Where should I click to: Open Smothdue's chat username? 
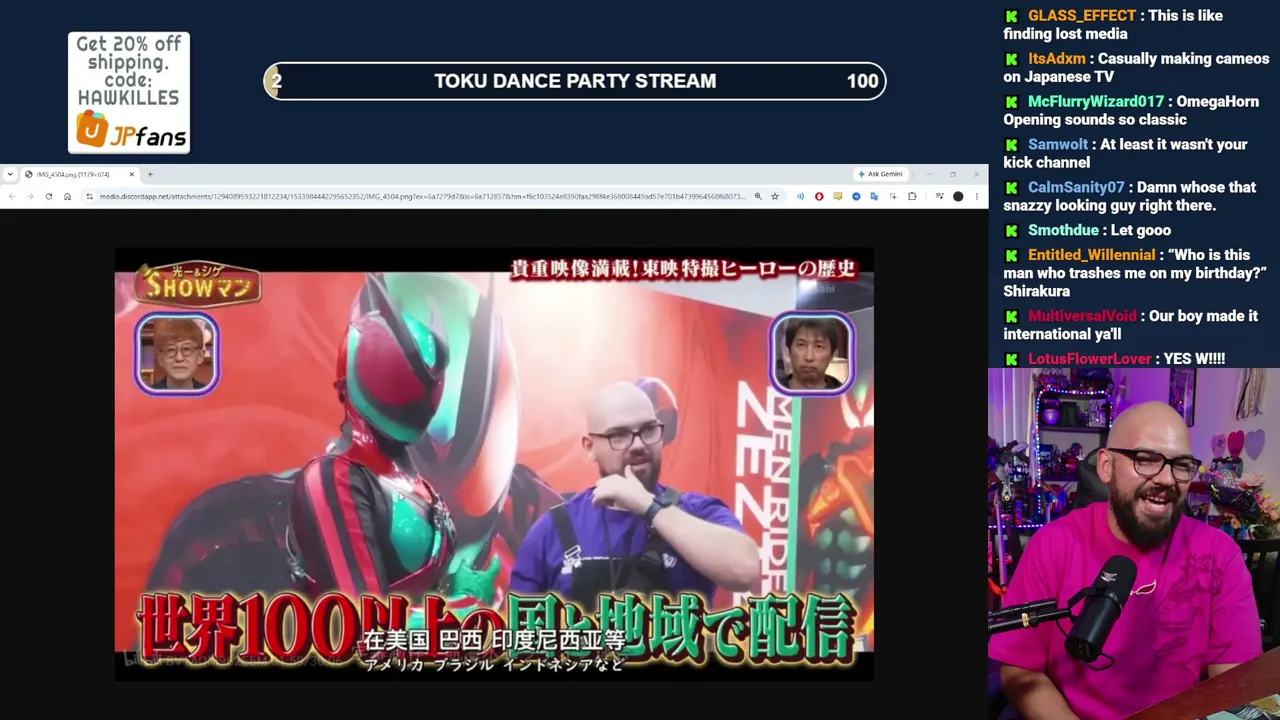(x=1064, y=231)
